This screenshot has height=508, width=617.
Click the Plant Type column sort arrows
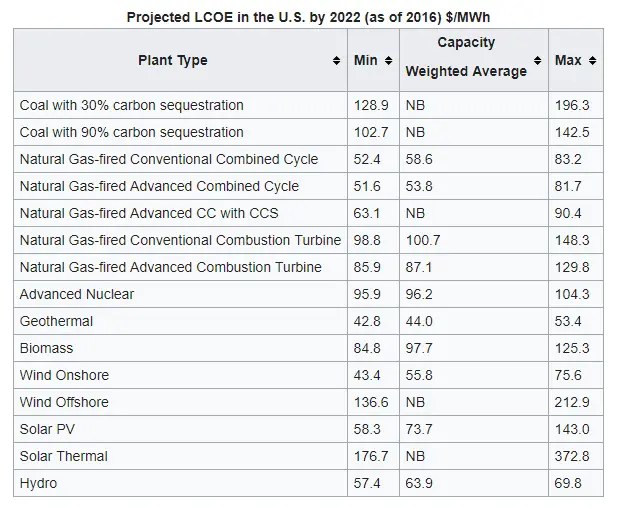pos(336,61)
